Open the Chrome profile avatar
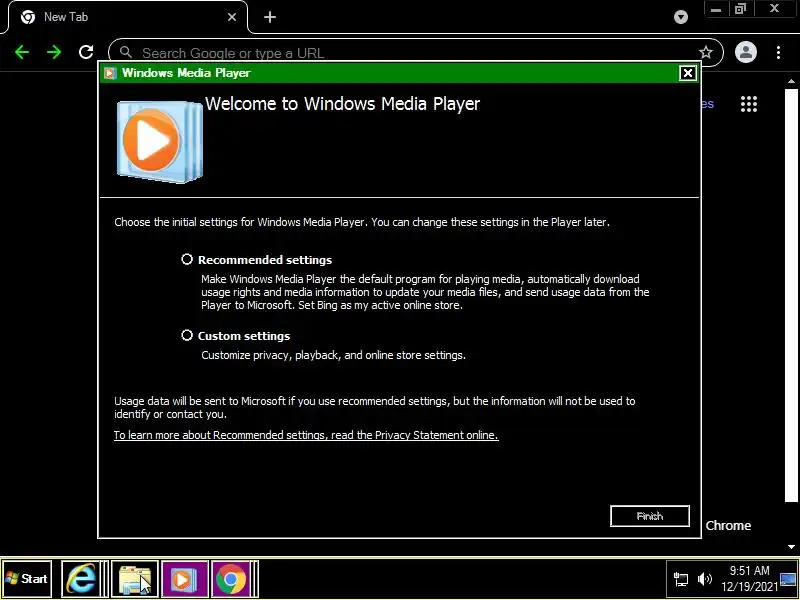Viewport: 800px width, 600px height. [745, 52]
